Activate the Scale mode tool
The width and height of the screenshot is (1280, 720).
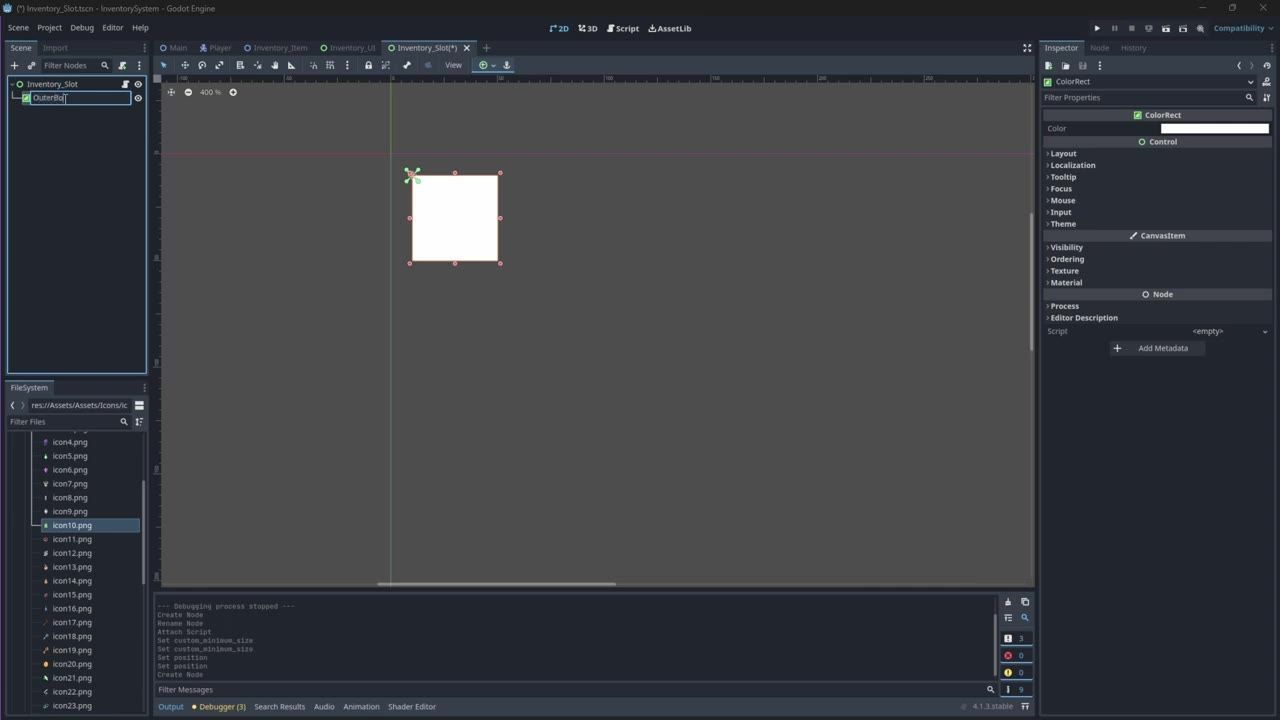click(x=220, y=65)
